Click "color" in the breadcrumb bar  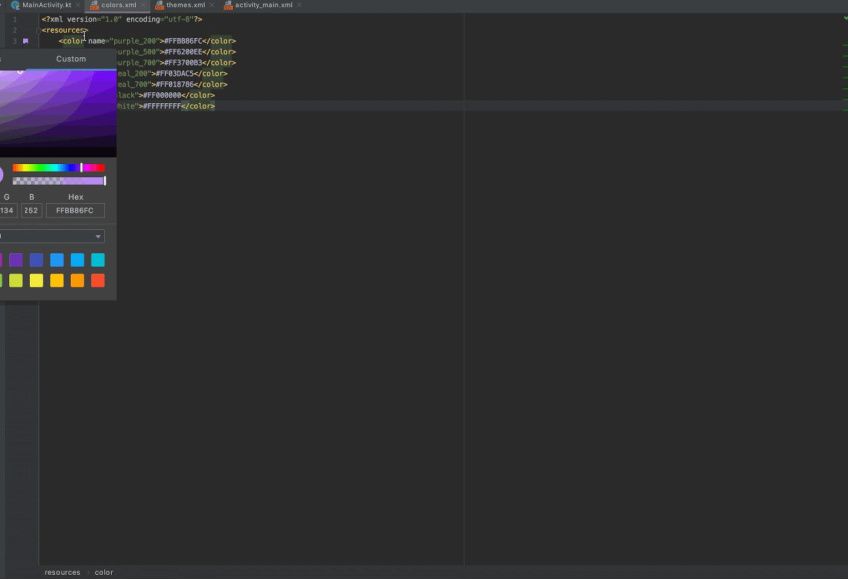click(x=102, y=571)
